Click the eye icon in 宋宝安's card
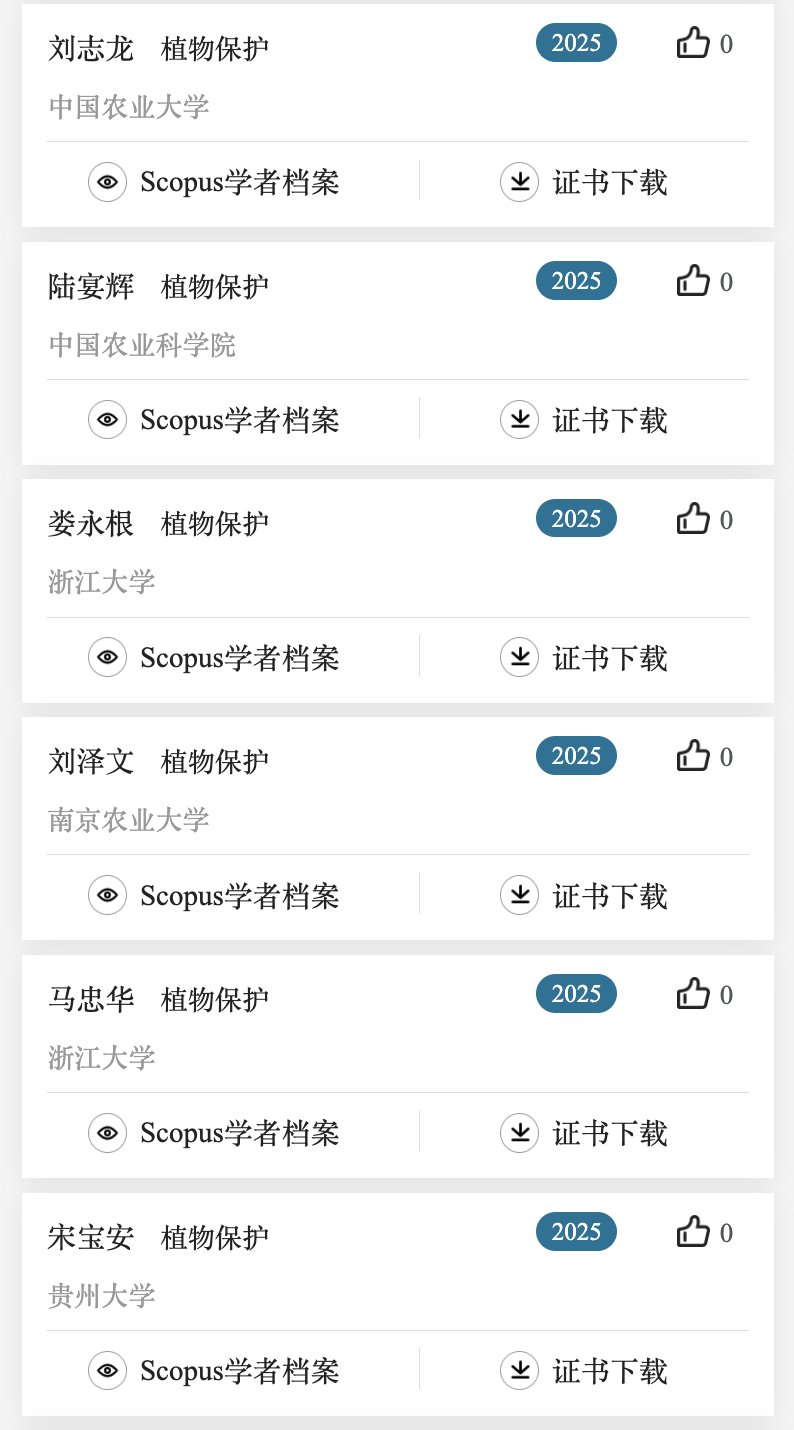 (x=107, y=1370)
